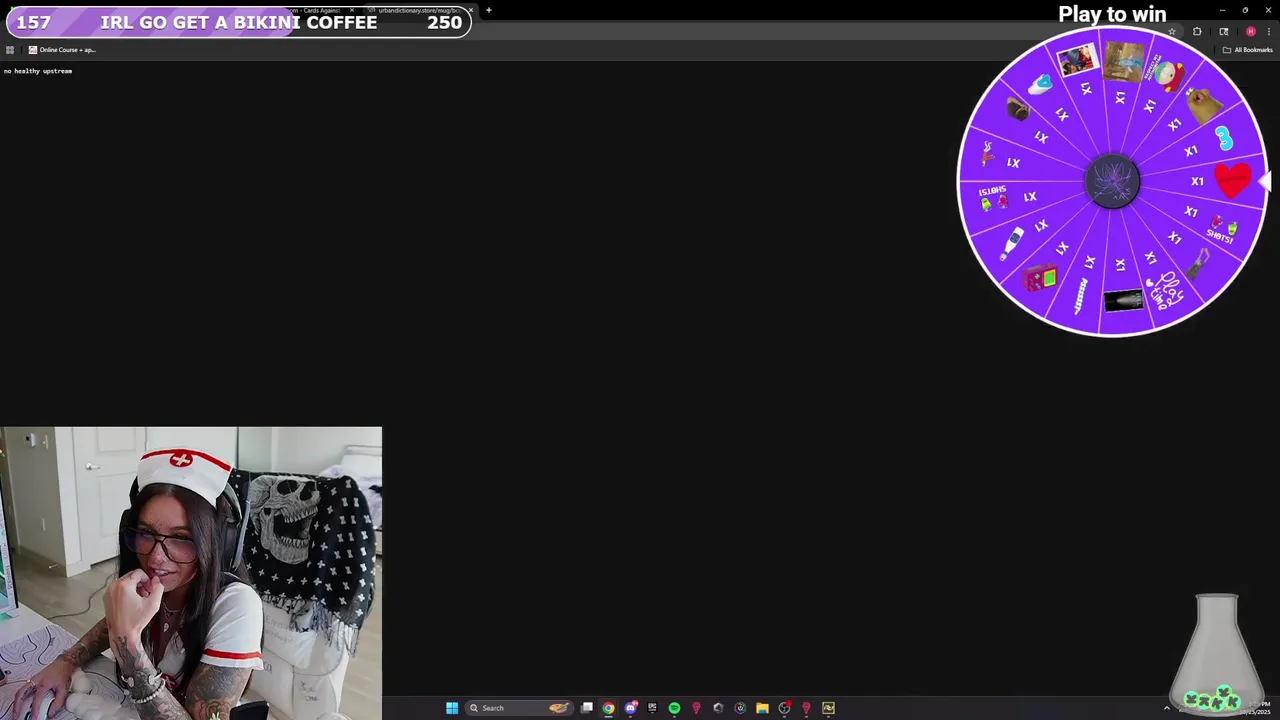Open the Windows Start menu
Image resolution: width=1280 pixels, height=720 pixels.
(452, 708)
